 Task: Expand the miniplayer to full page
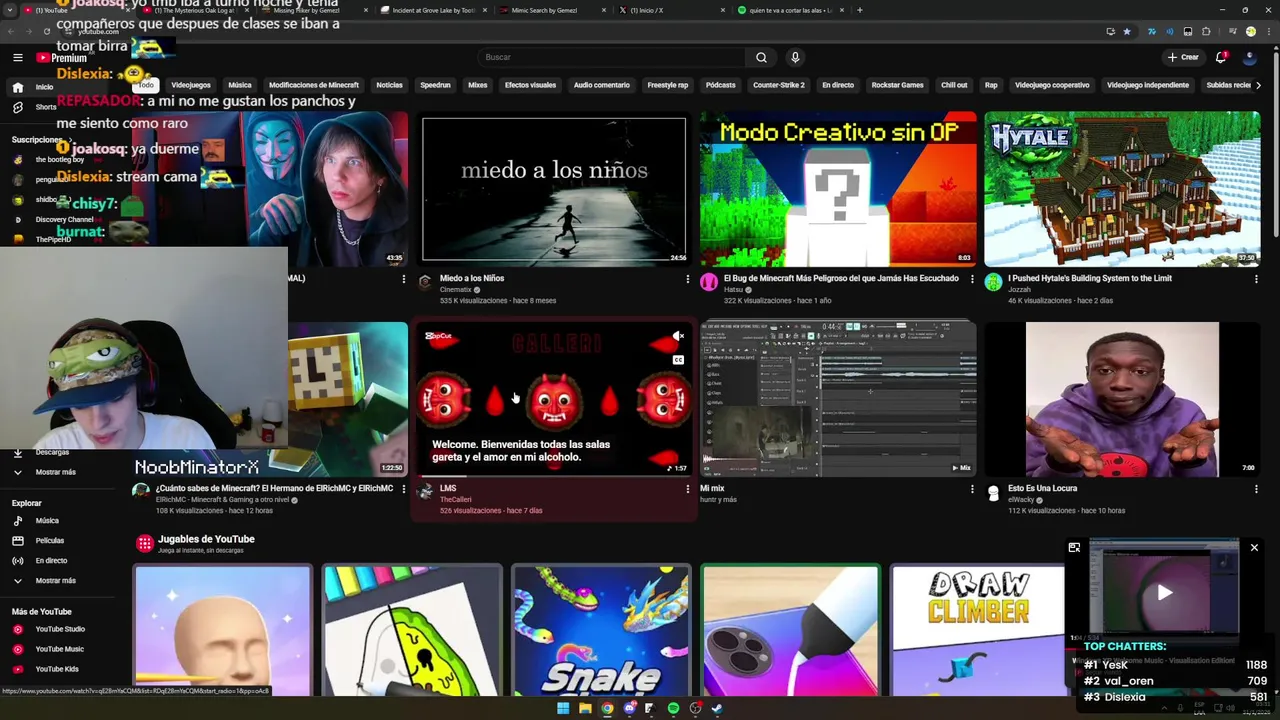[x=1074, y=547]
